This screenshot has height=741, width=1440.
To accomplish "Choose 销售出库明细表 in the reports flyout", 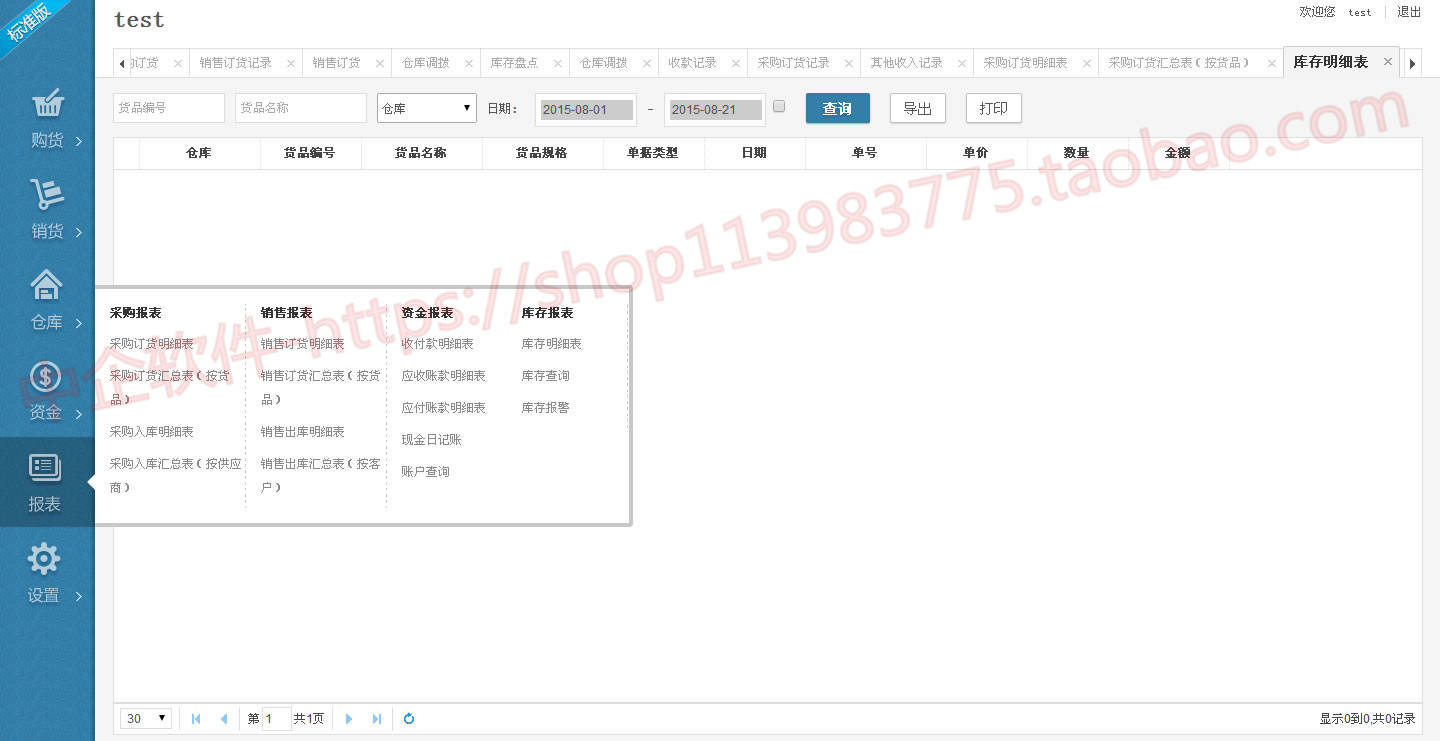I will click(303, 432).
